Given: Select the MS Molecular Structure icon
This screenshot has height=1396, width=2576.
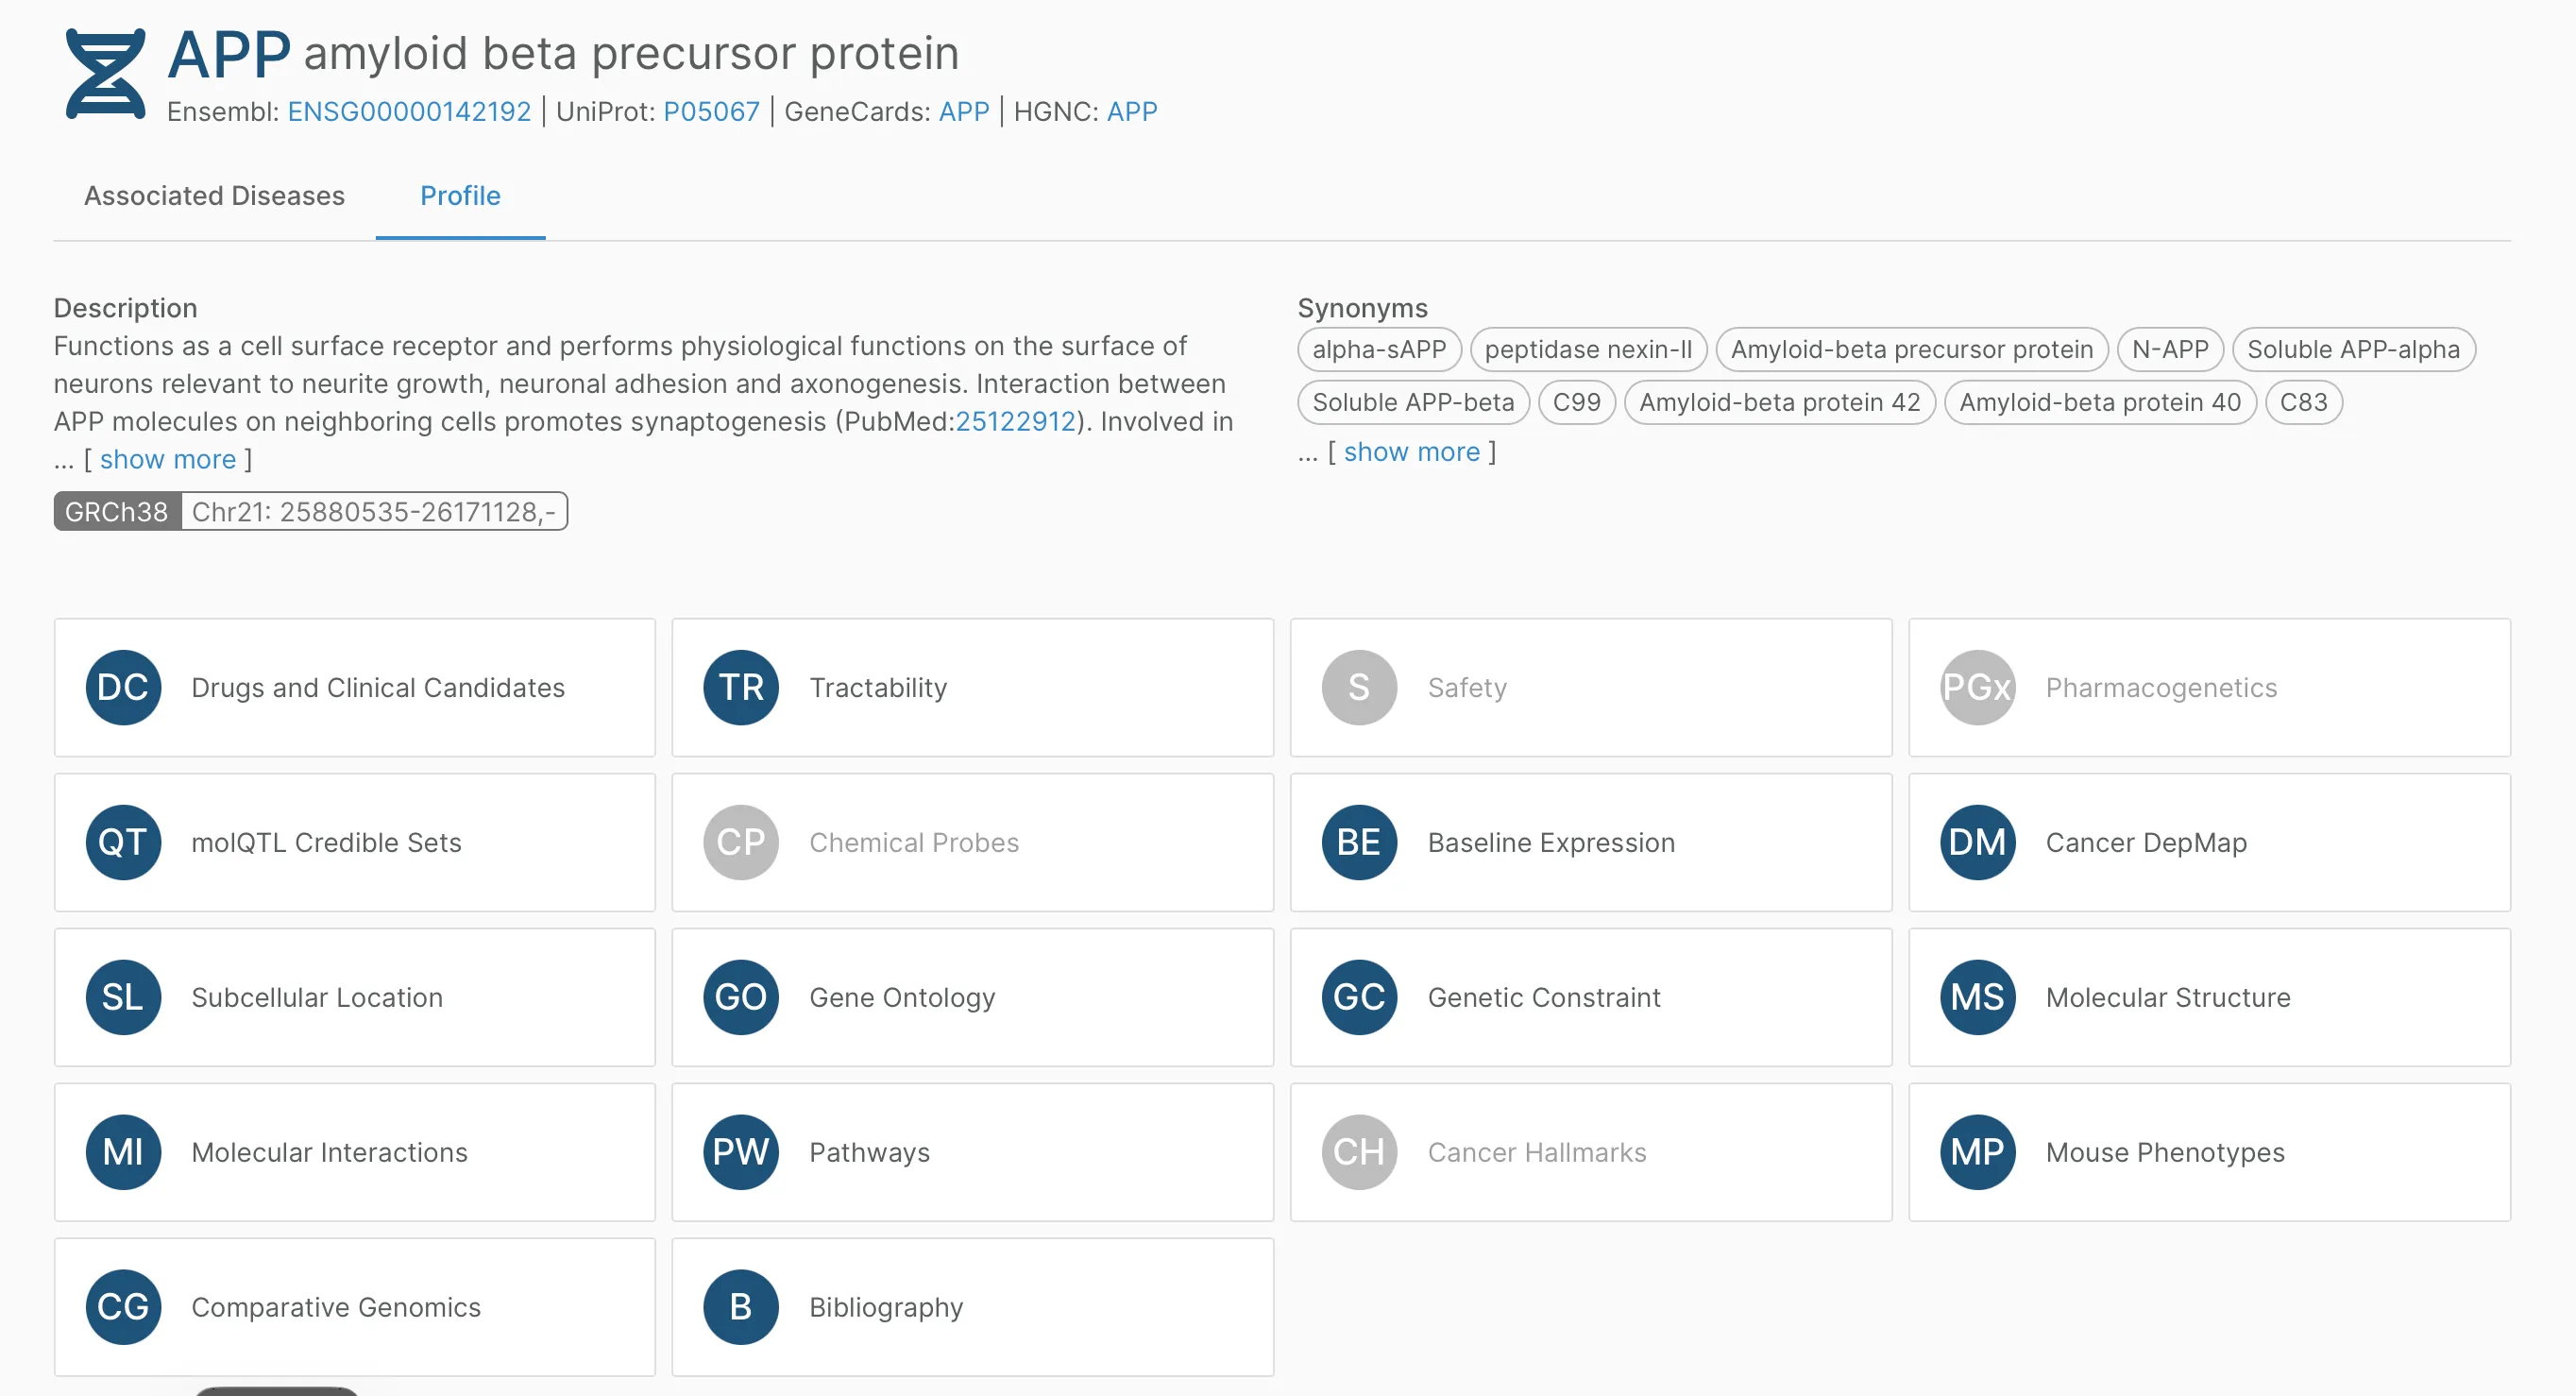Looking at the screenshot, I should tap(1977, 998).
